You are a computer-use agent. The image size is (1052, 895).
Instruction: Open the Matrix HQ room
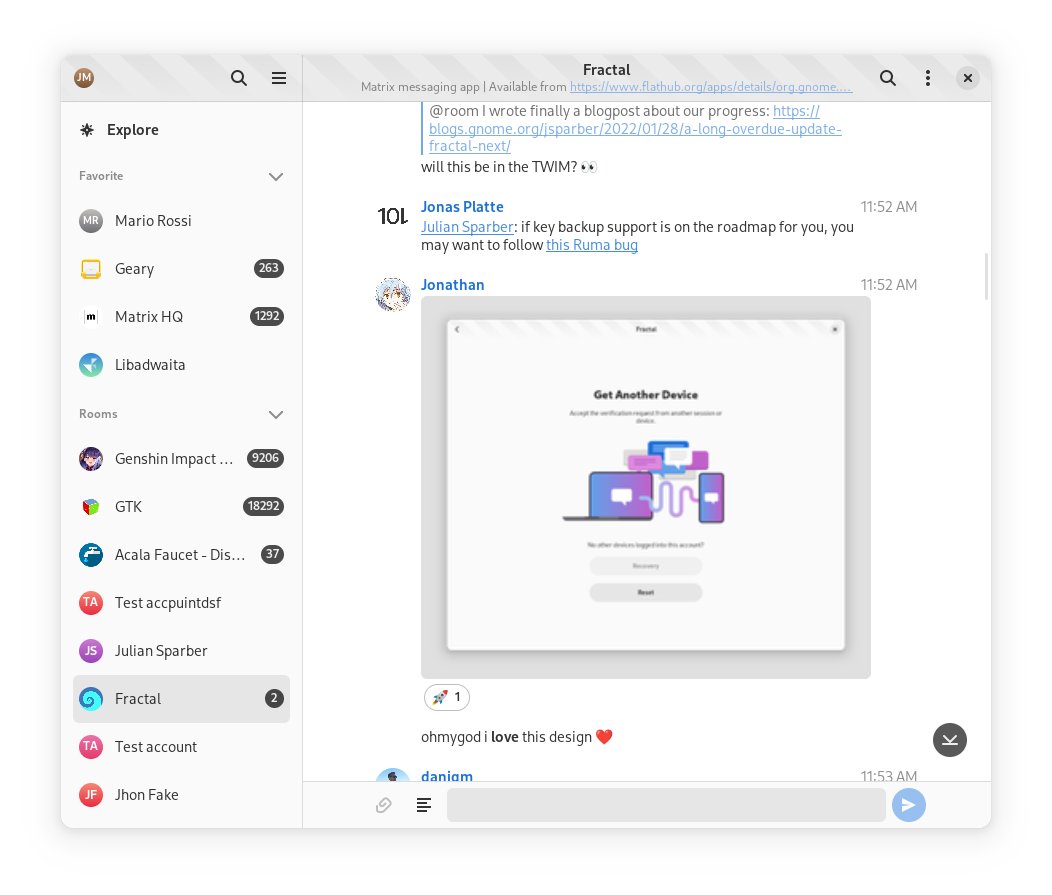click(149, 317)
